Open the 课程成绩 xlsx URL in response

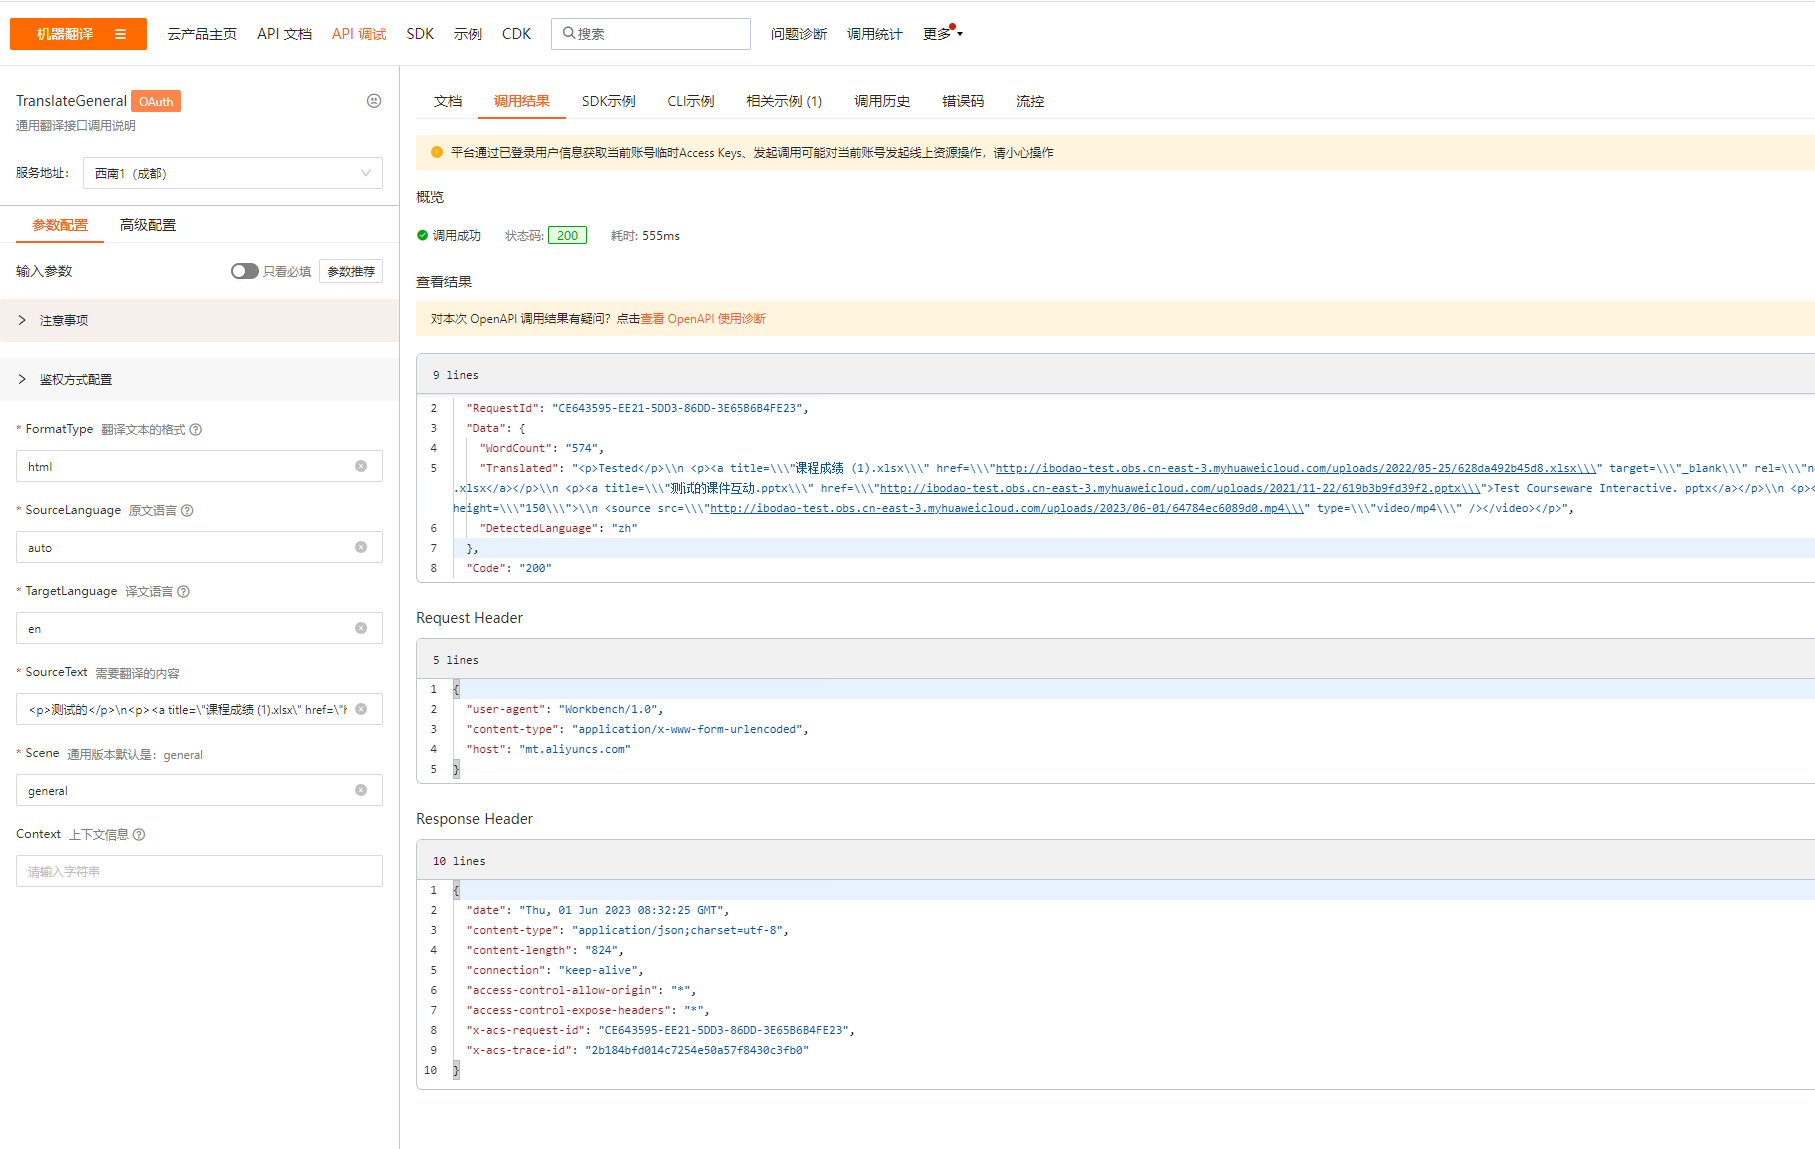[x=1296, y=468]
